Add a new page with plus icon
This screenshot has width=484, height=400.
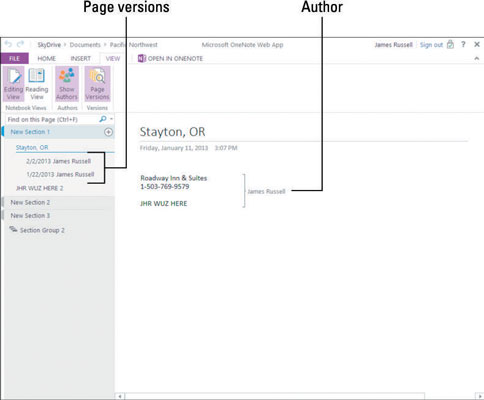point(108,132)
